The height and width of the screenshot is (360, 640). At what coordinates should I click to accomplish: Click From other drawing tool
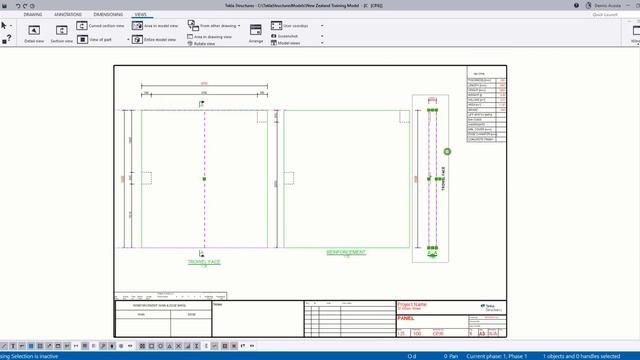pos(212,26)
